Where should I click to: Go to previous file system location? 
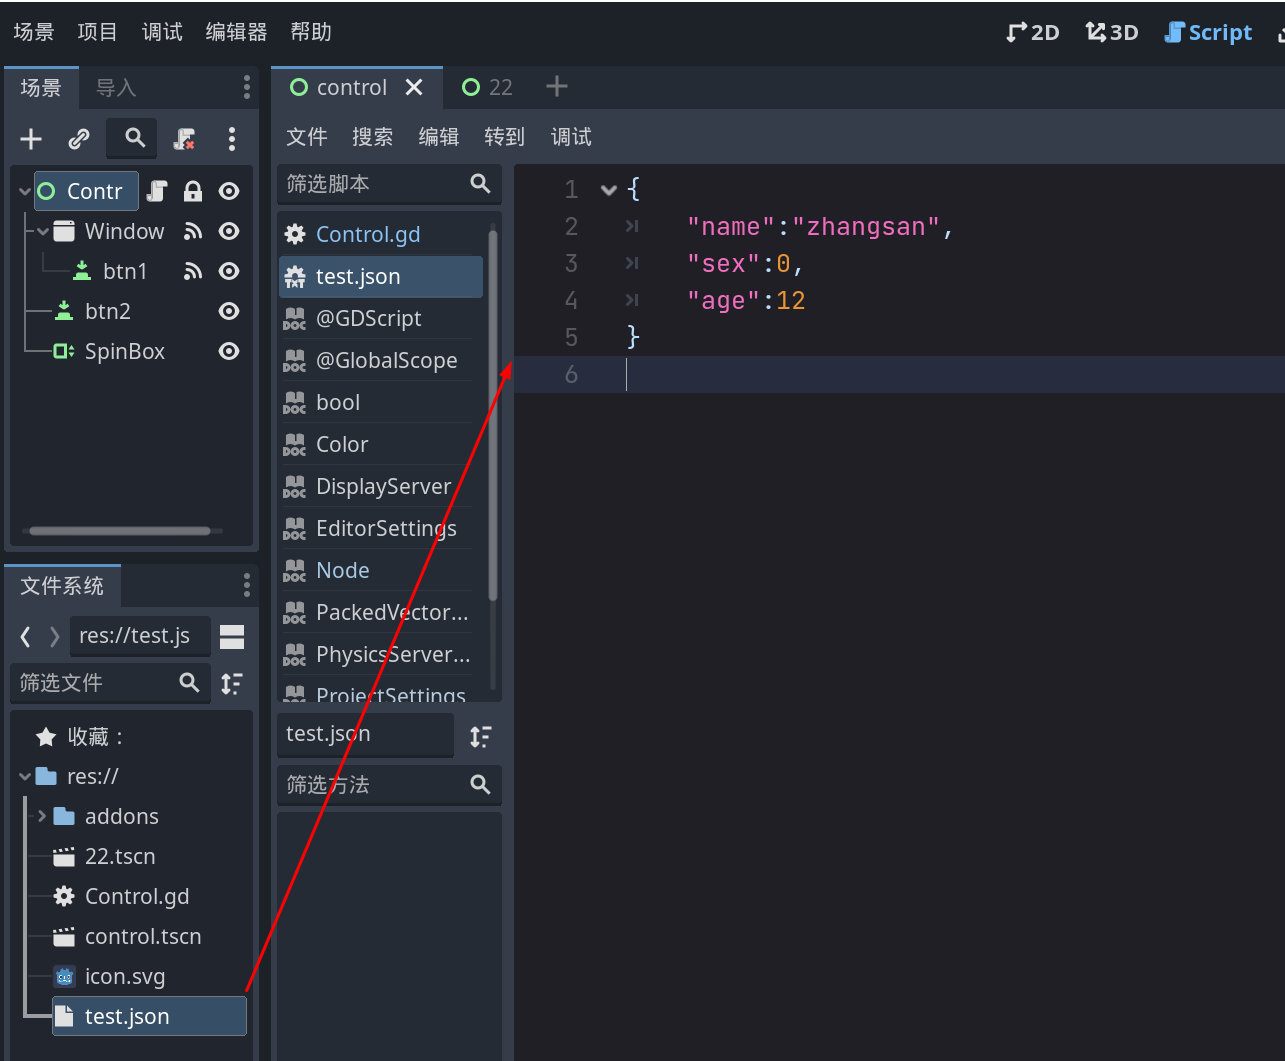26,636
